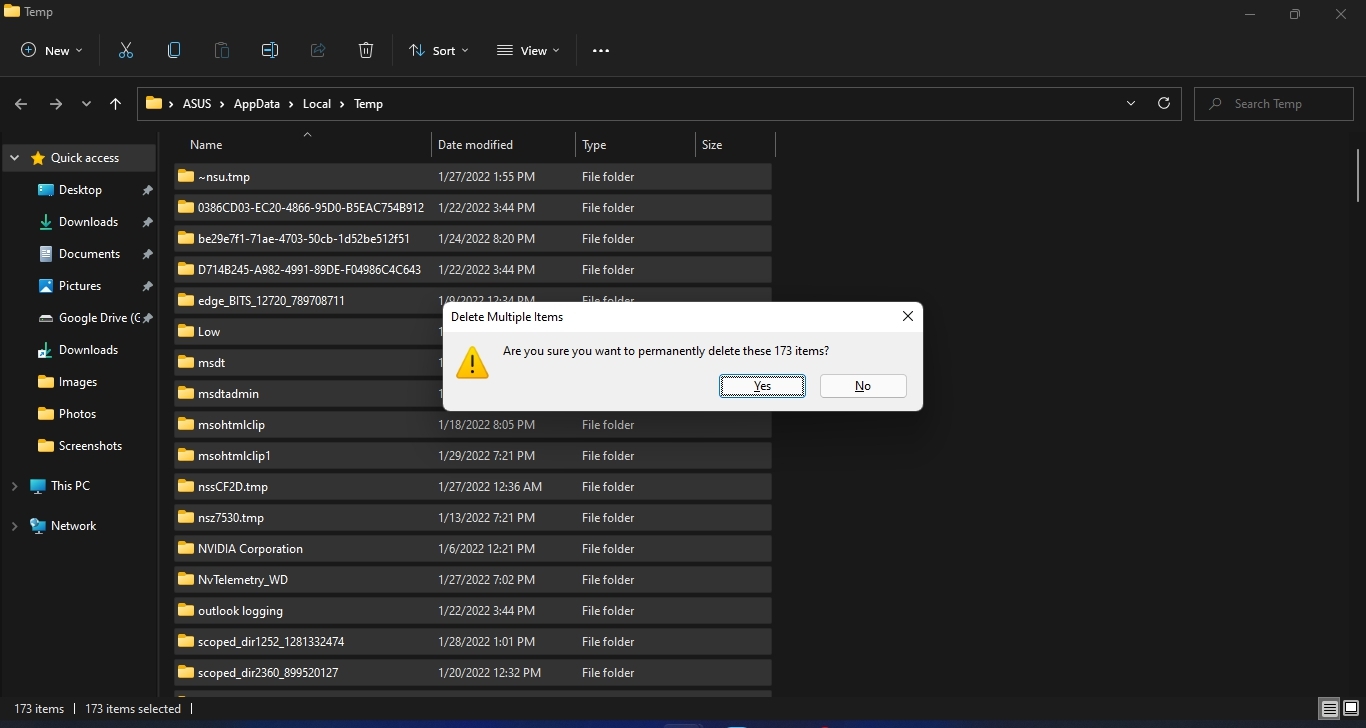Click the ~nsu.tmp folder icon
Image resolution: width=1366 pixels, height=728 pixels.
(x=186, y=176)
